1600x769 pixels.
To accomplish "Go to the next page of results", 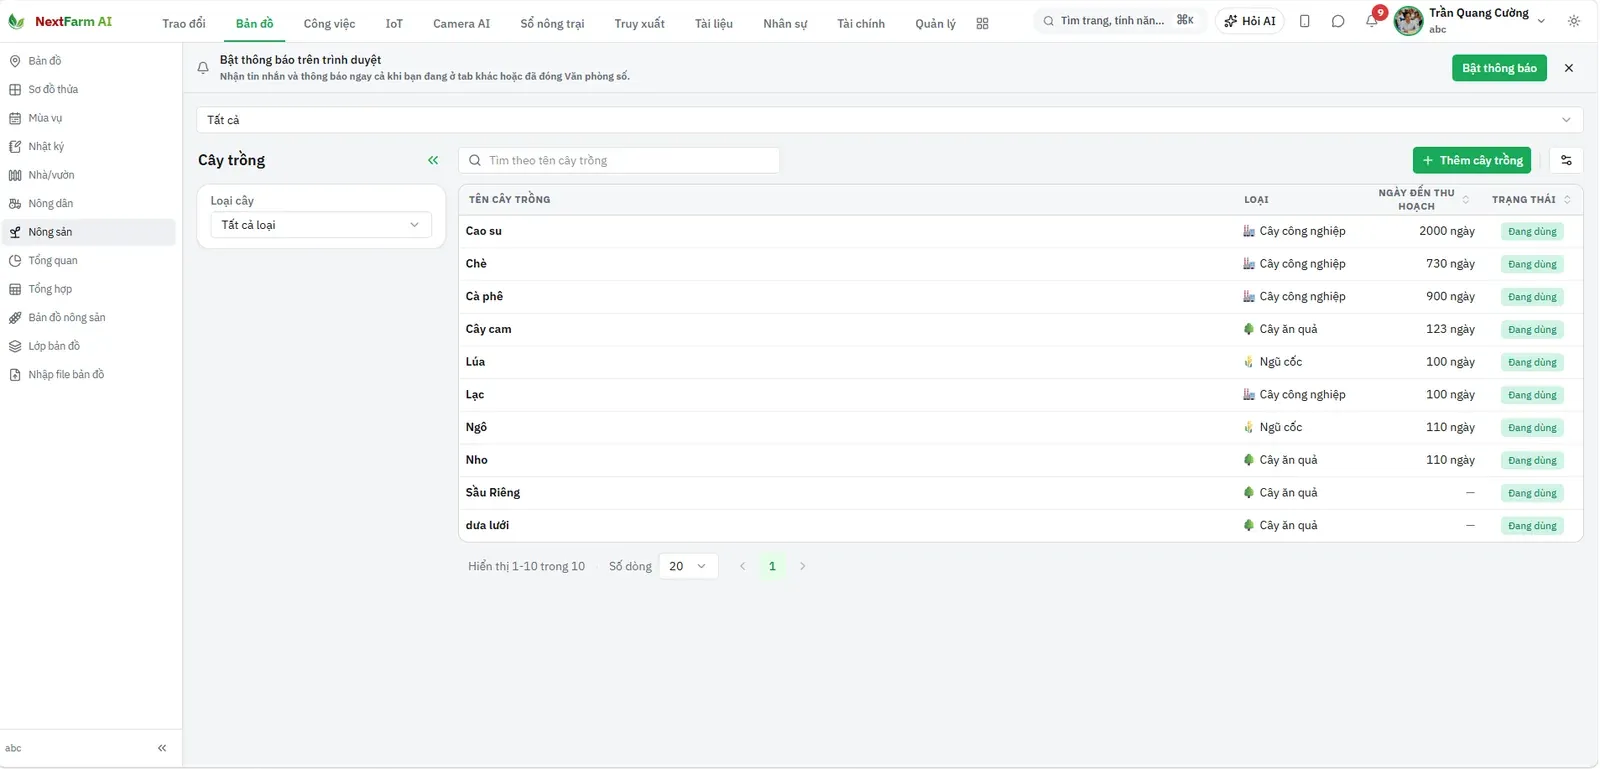I will tap(802, 566).
